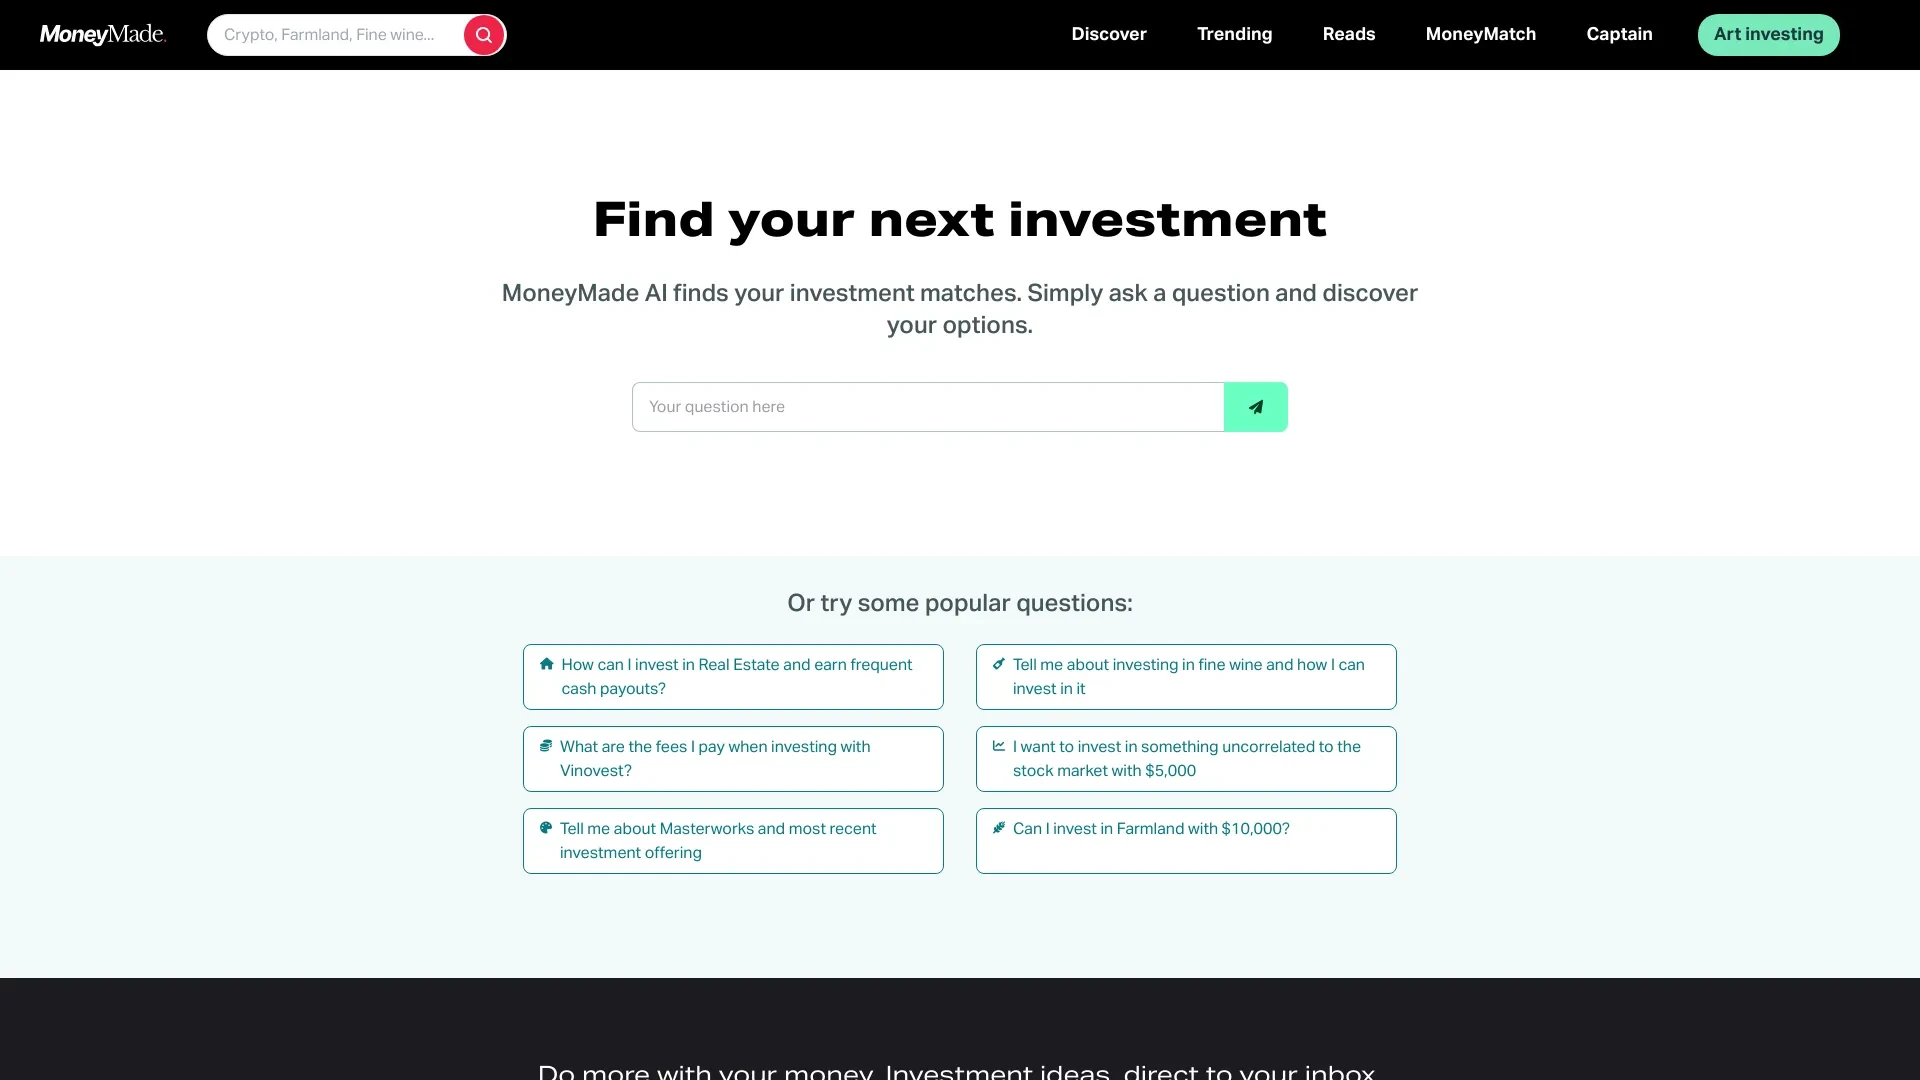This screenshot has width=1920, height=1080.
Task: Open the Discover menu item
Action: tap(1109, 34)
